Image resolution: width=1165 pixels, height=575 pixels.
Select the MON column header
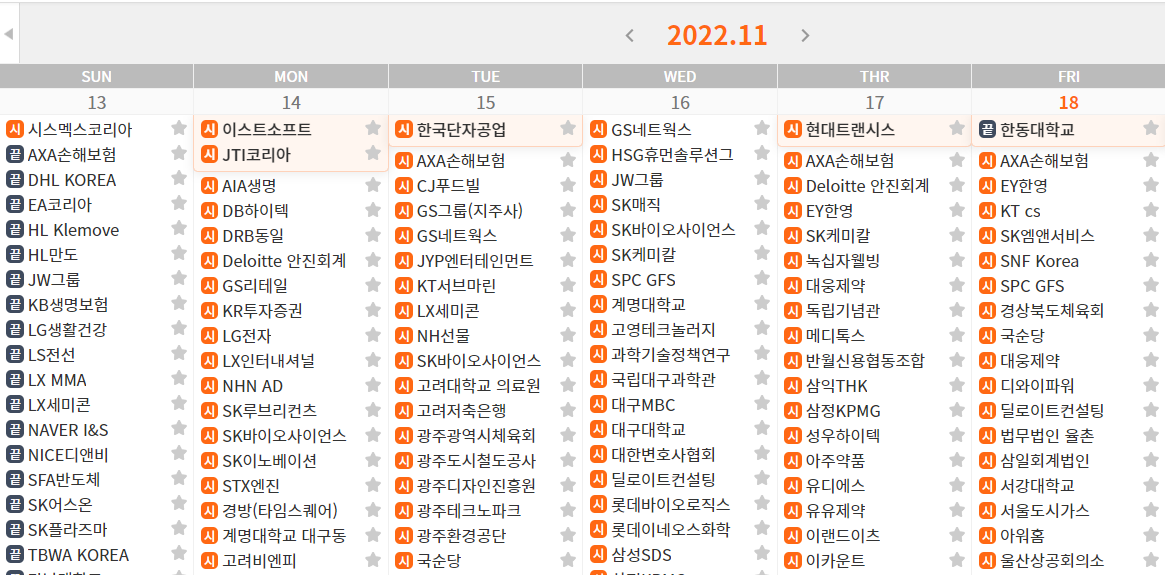point(291,77)
